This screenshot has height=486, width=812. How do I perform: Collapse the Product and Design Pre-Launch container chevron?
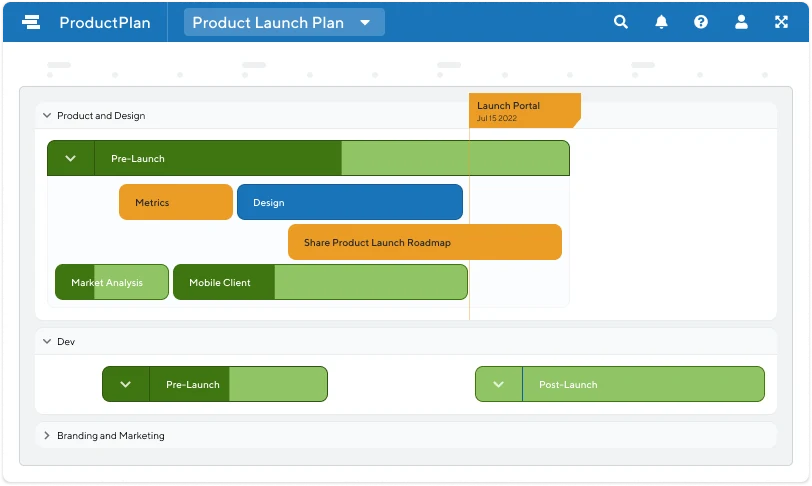point(71,158)
